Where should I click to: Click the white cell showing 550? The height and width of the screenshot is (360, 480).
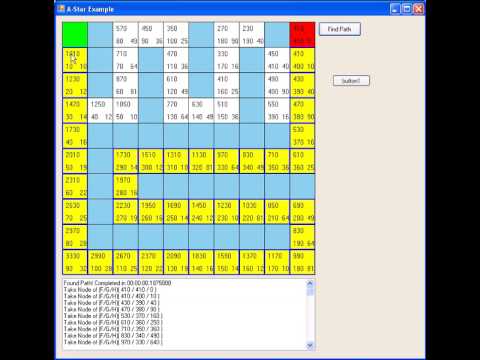click(277, 111)
